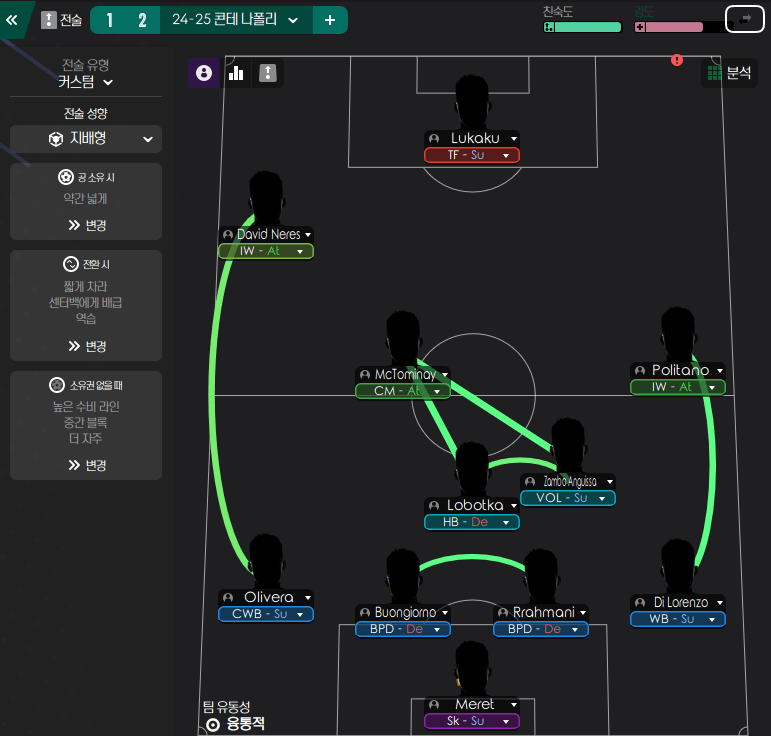Click person icon beside Rrahmani name
Screen dimensions: 771x736
503,613
